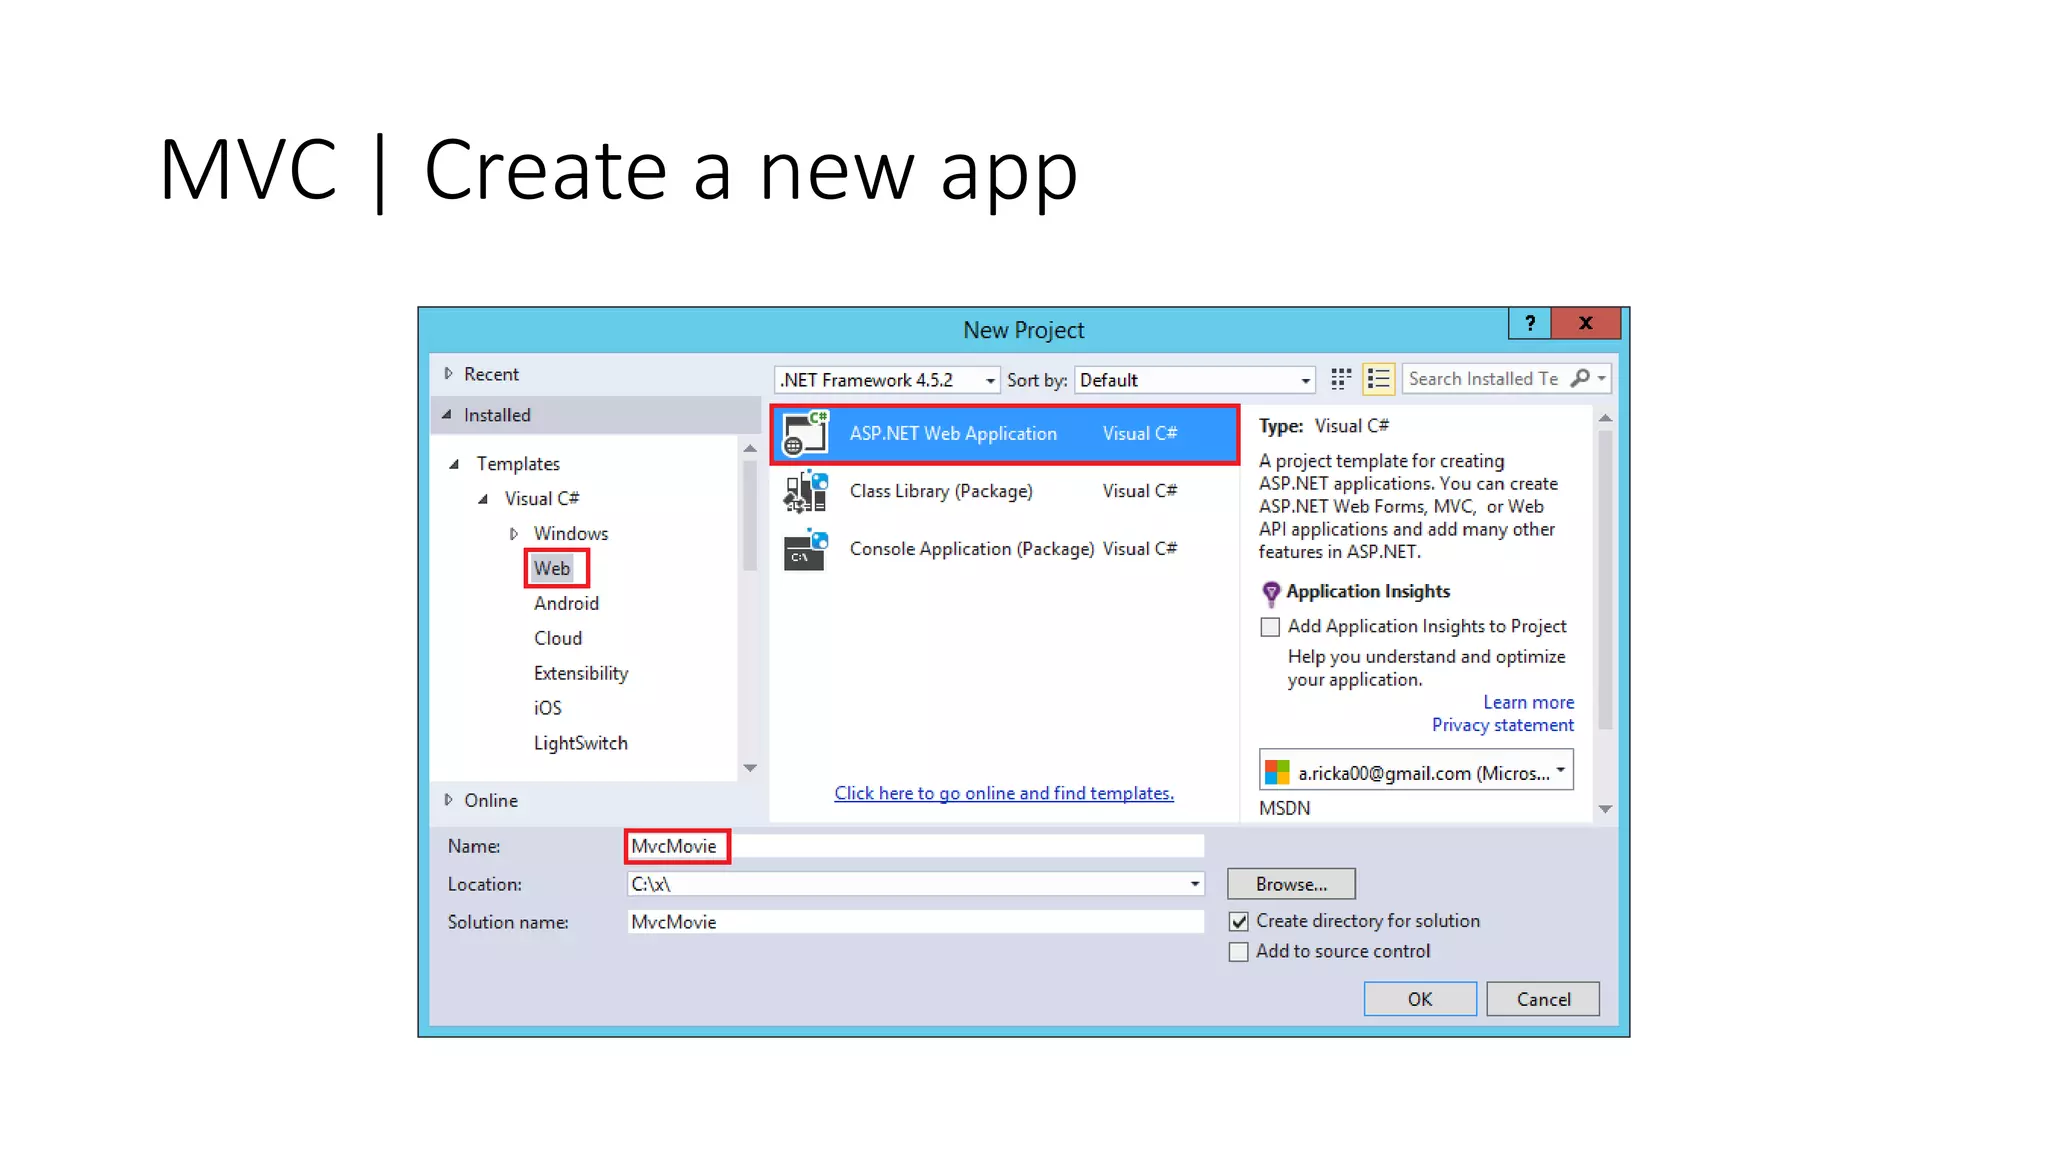Image resolution: width=2048 pixels, height=1152 pixels.
Task: Select the Android template category
Action: 566,603
